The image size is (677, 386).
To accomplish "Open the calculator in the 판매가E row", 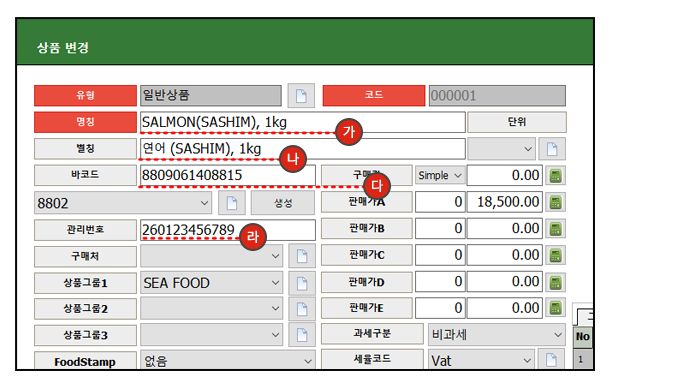I will (555, 308).
